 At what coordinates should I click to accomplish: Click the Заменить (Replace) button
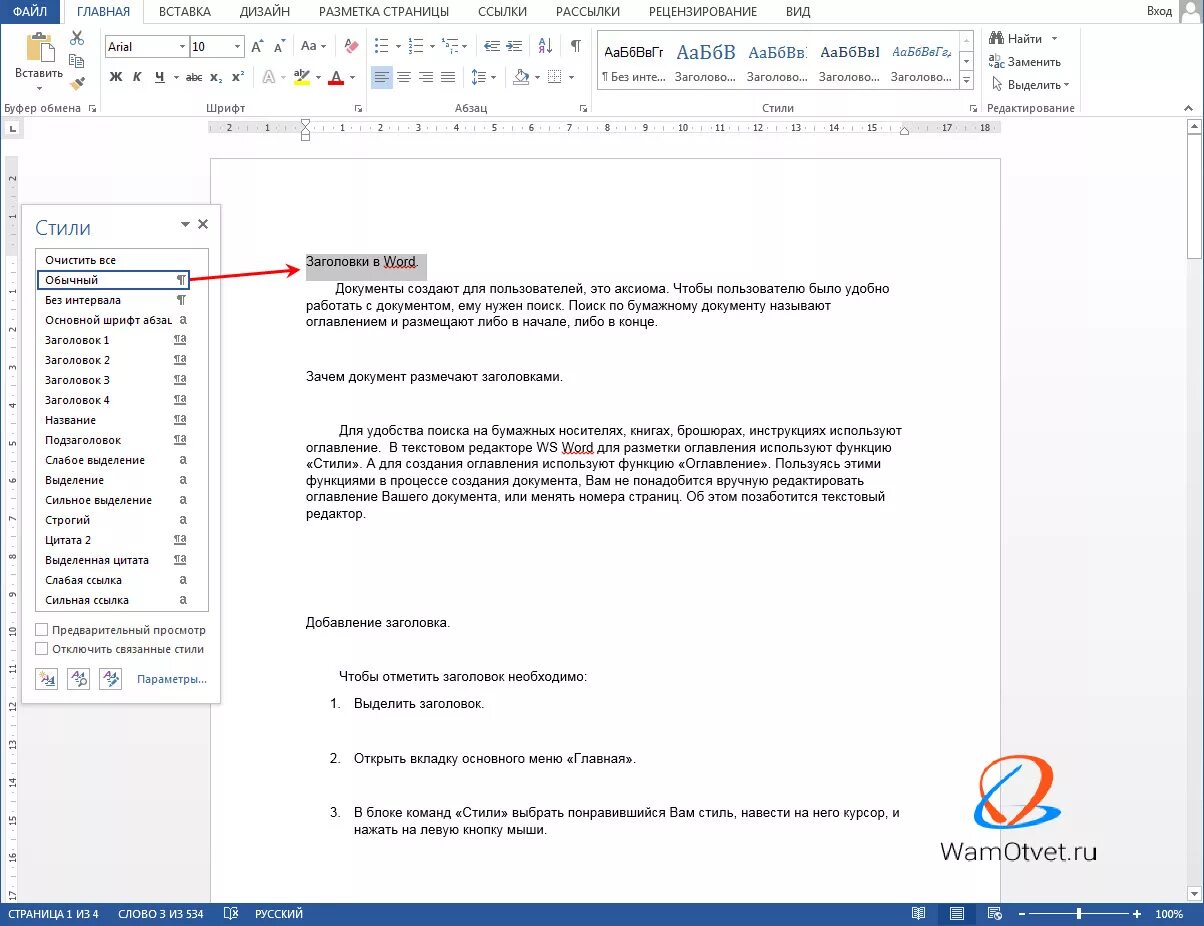(x=1025, y=61)
